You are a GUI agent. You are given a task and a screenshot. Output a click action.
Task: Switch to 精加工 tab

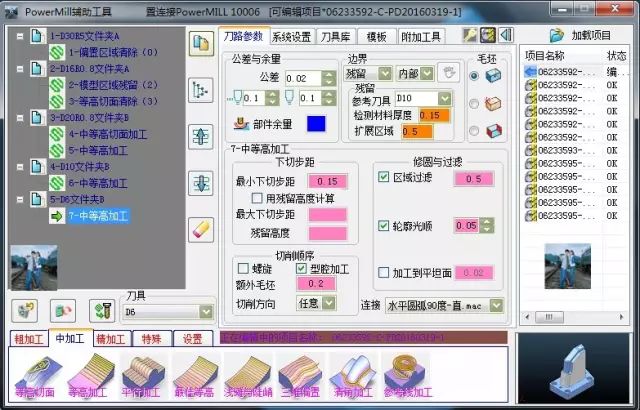[x=111, y=339]
